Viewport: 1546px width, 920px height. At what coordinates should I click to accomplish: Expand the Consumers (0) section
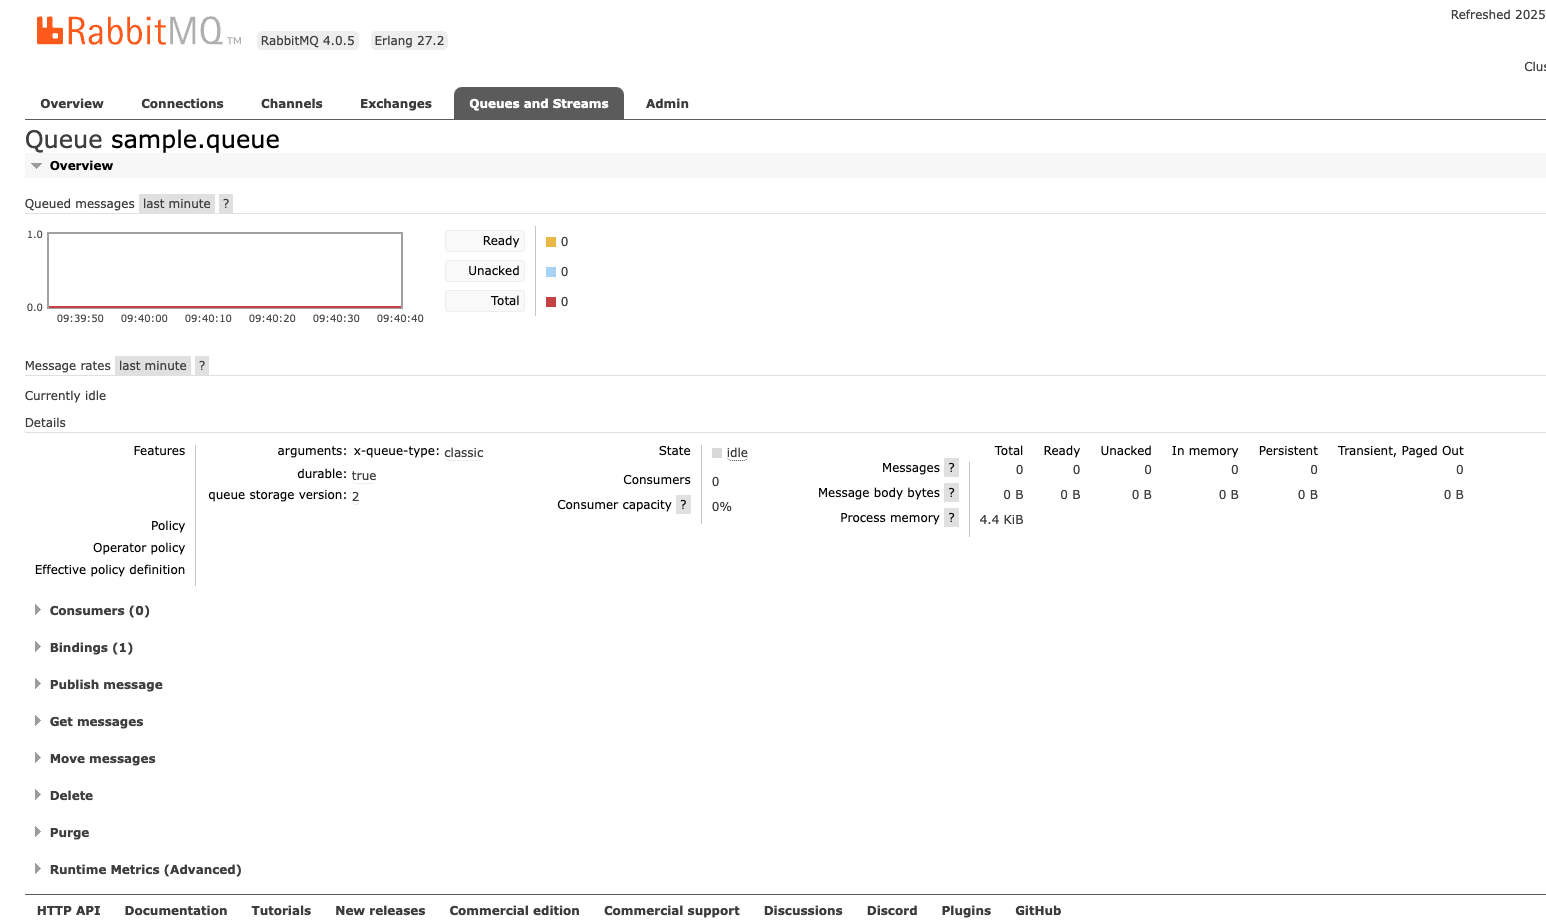(x=99, y=611)
